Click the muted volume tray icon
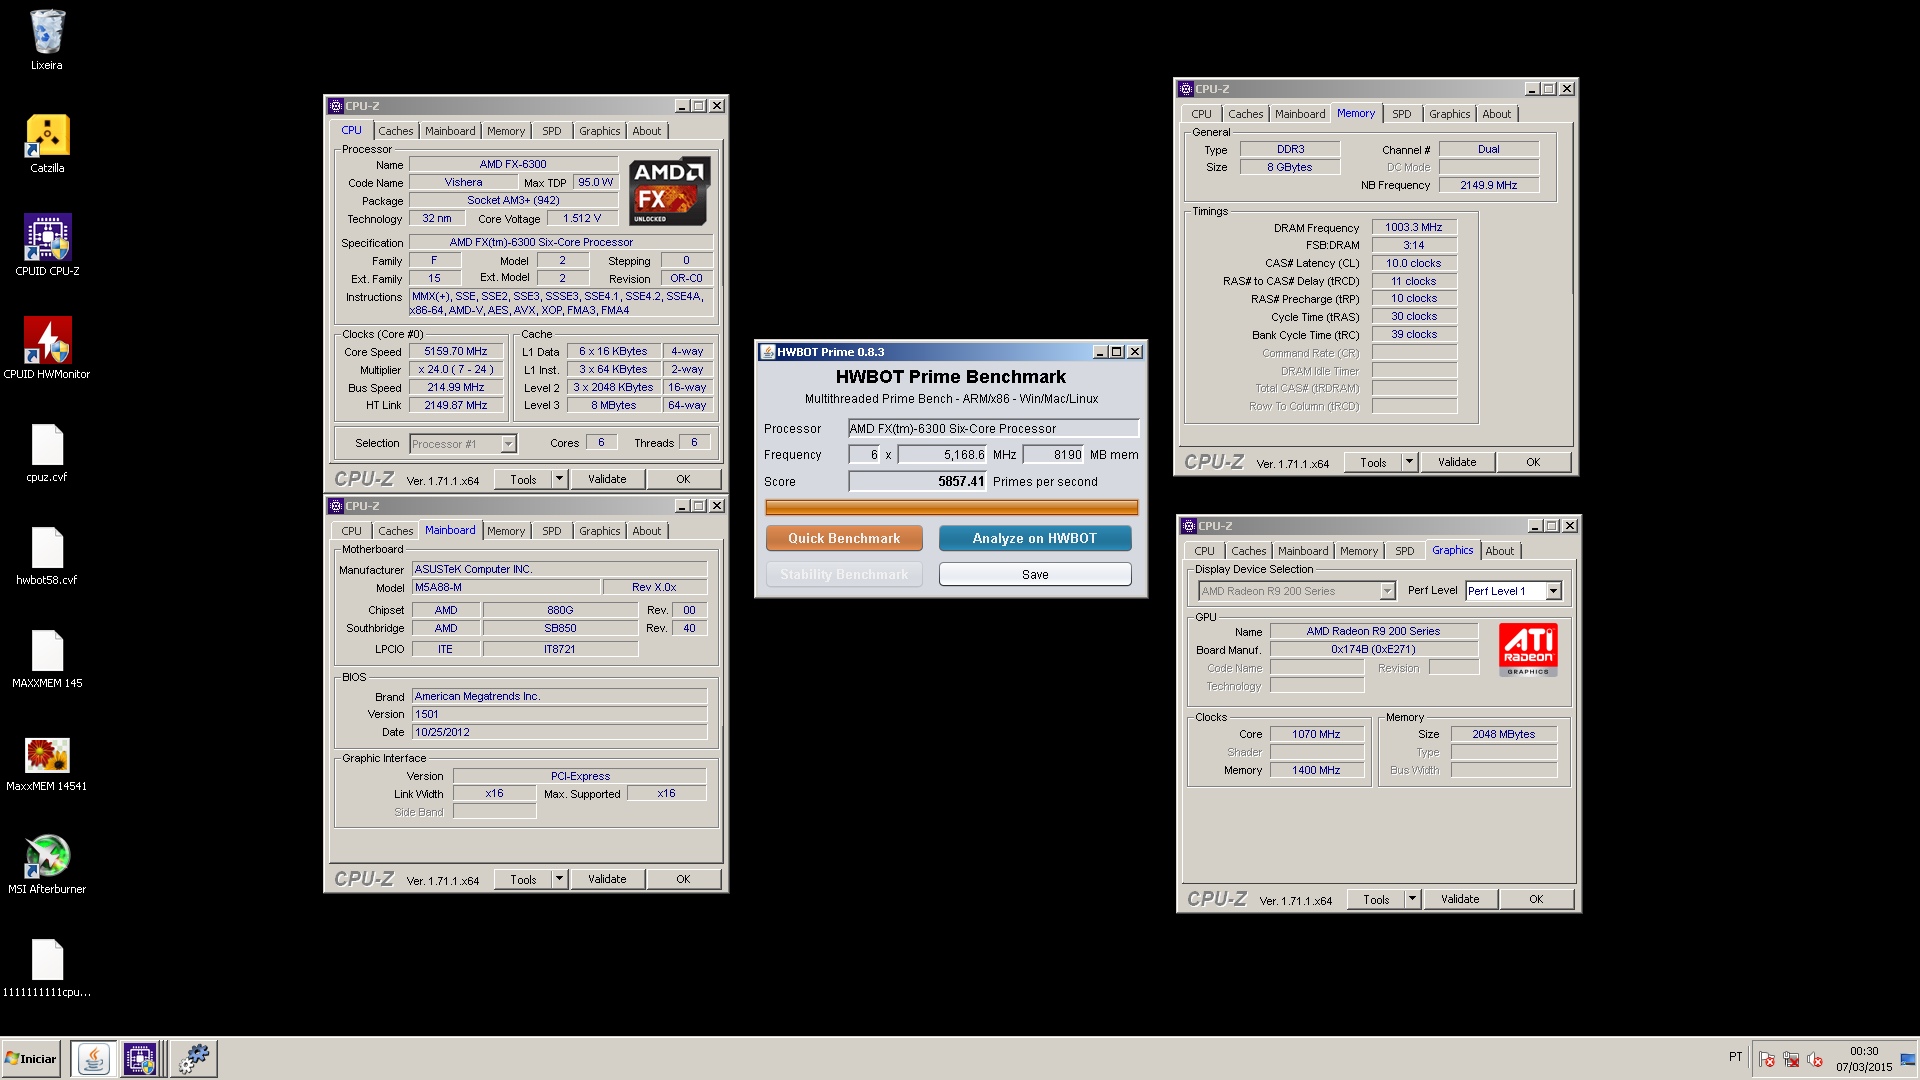The height and width of the screenshot is (1080, 1920). [1815, 1059]
